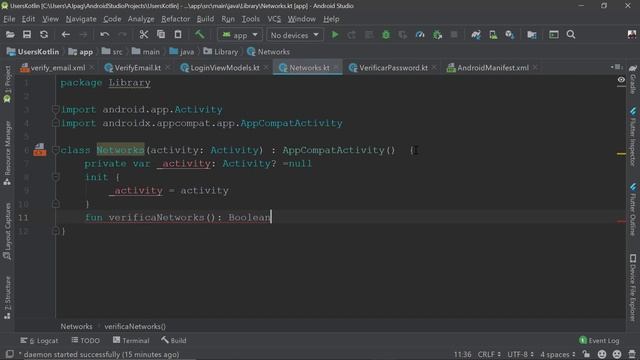Navigate back with the left arrow icon
Viewport: 640px width, 360px height.
coord(65,35)
